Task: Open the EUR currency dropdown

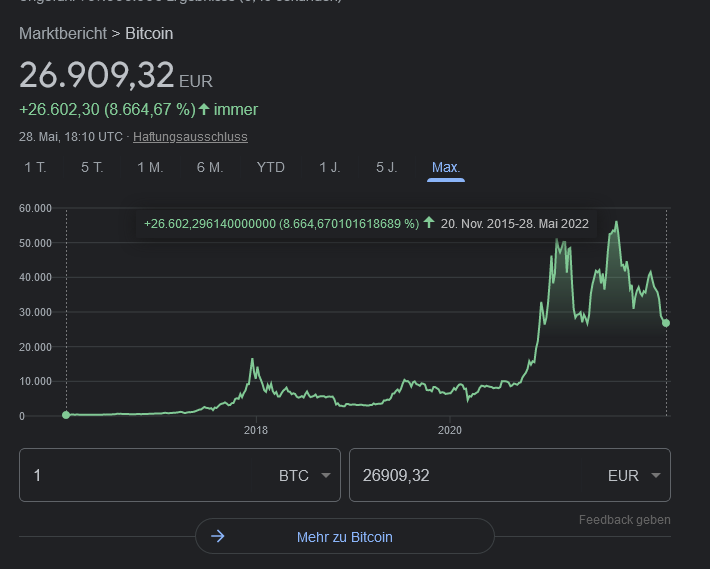Action: pos(635,476)
